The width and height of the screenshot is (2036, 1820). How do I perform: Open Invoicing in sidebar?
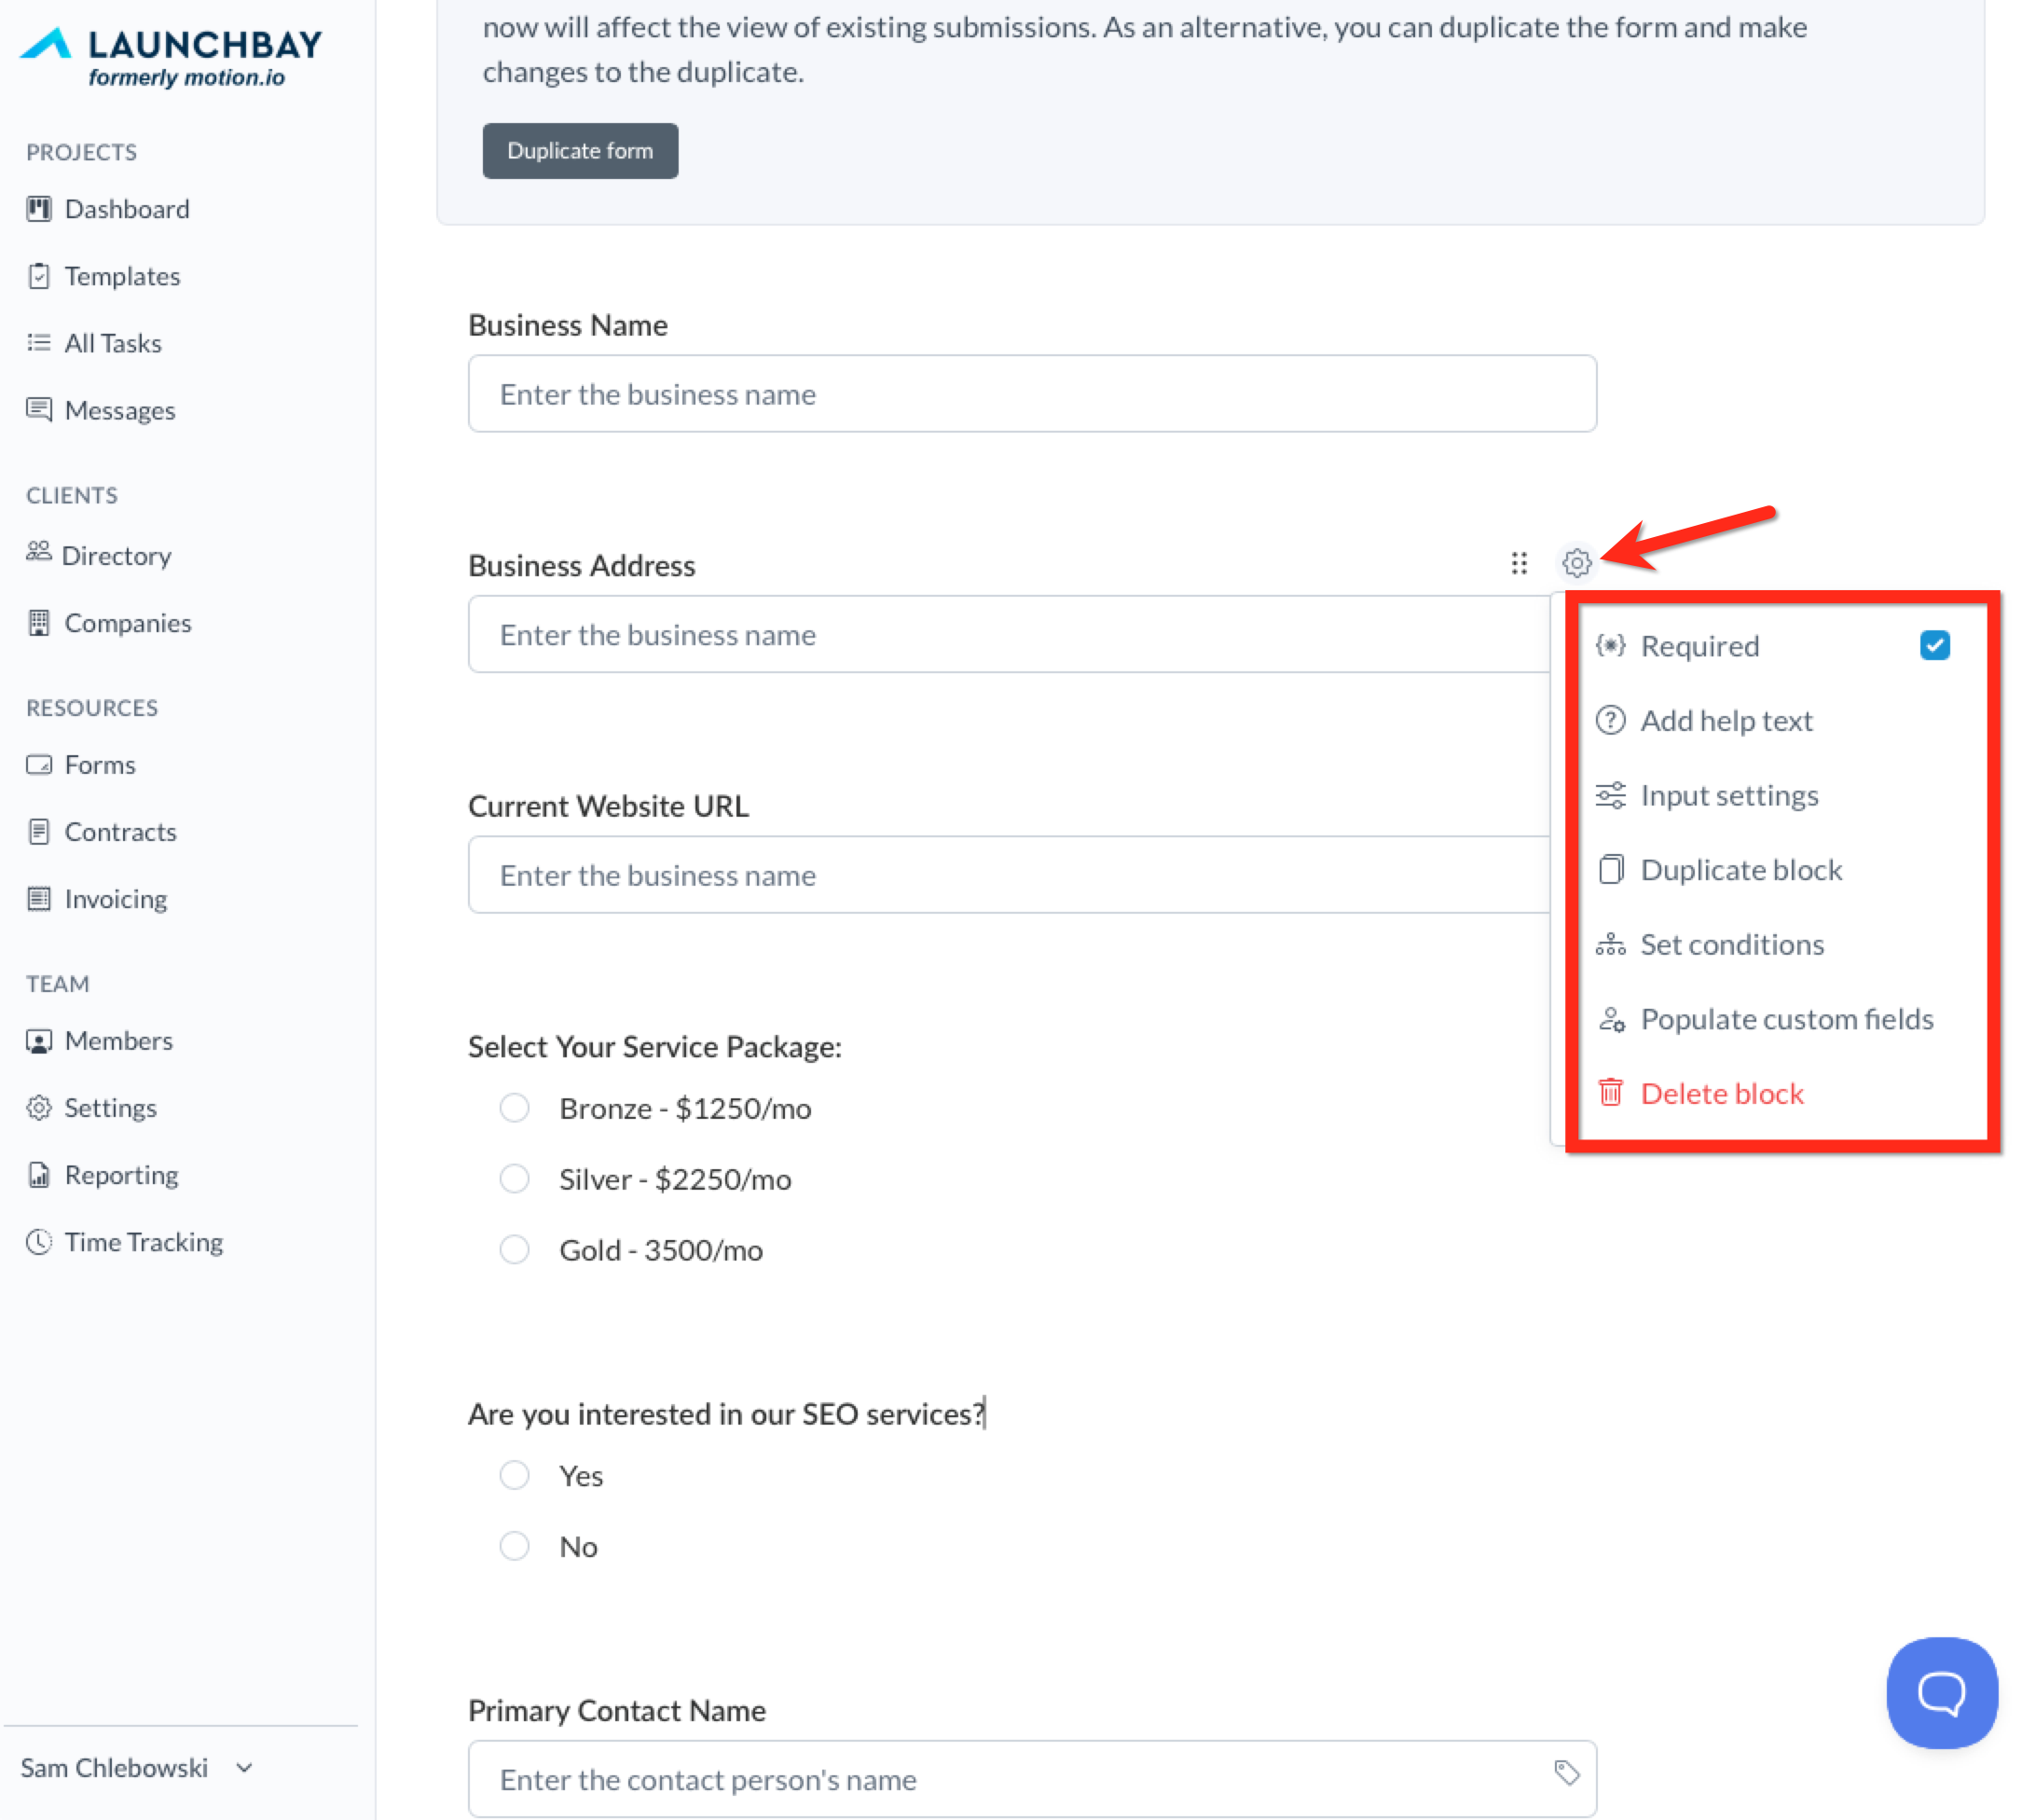point(115,899)
